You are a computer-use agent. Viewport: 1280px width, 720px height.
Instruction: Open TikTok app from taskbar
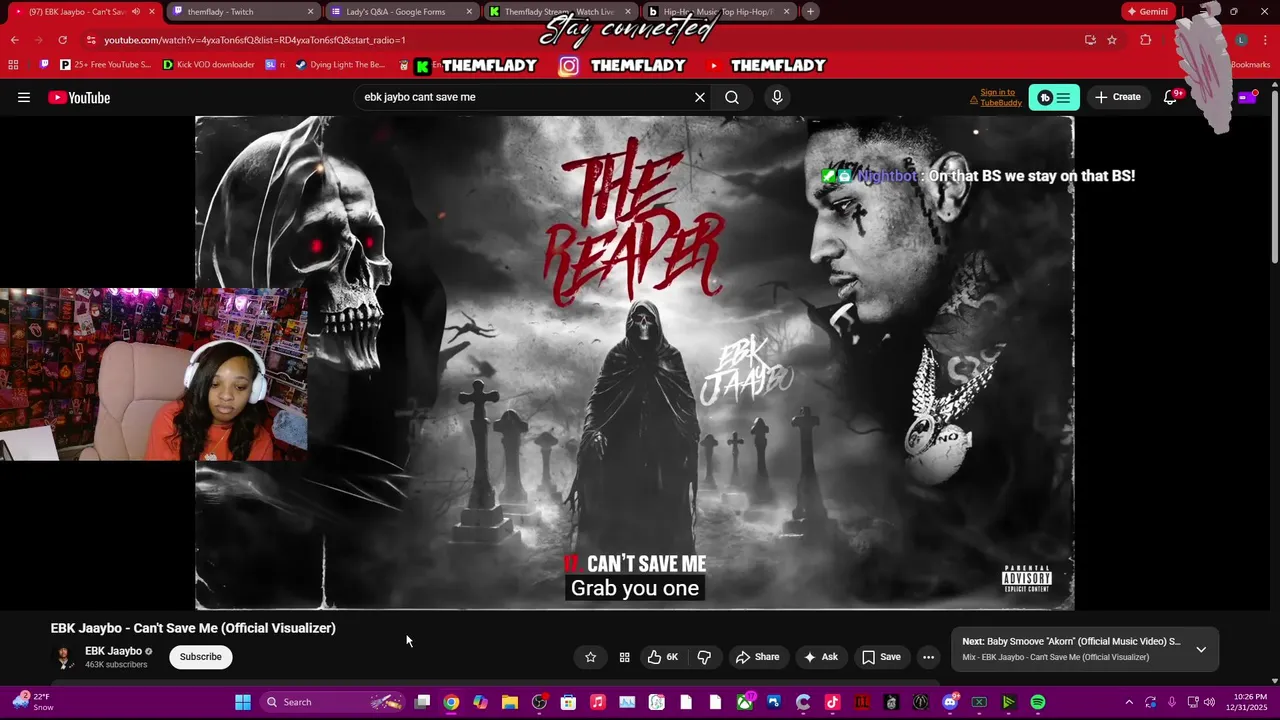click(x=832, y=702)
